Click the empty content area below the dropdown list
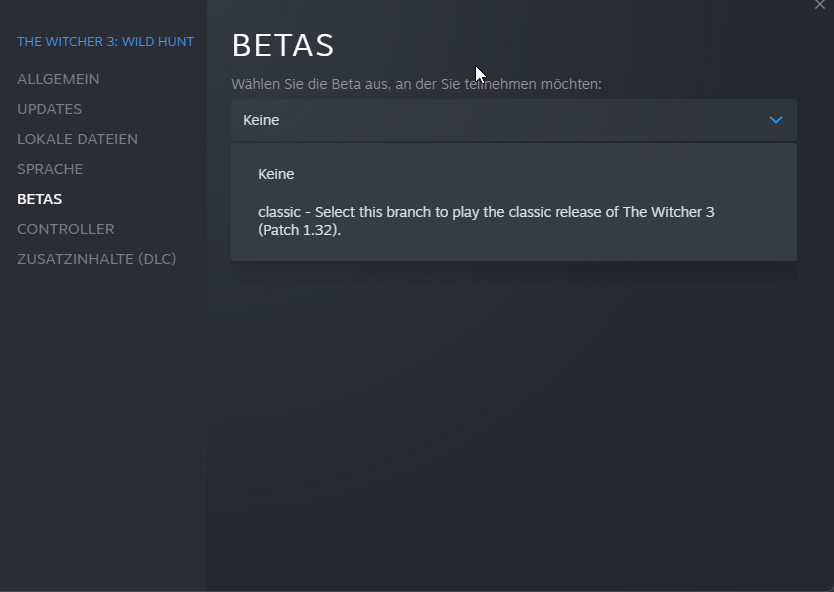The height and width of the screenshot is (592, 834). click(x=513, y=420)
